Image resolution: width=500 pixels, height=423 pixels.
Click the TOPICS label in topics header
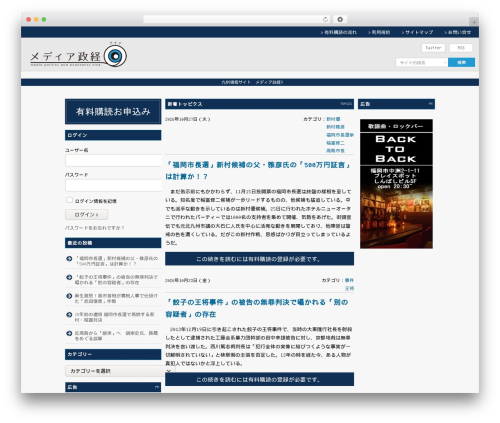click(x=346, y=104)
